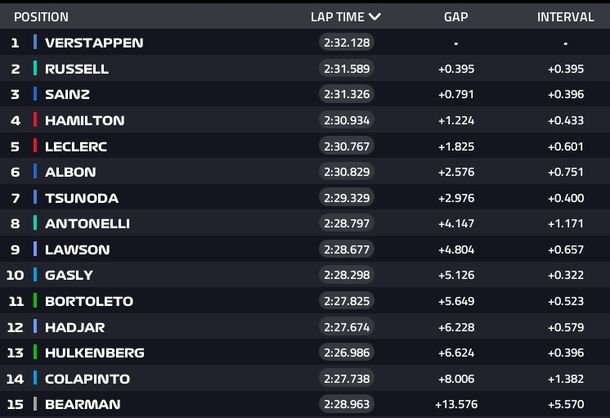Click the 2:32.128 lap time pill
610x418 pixels.
click(345, 43)
